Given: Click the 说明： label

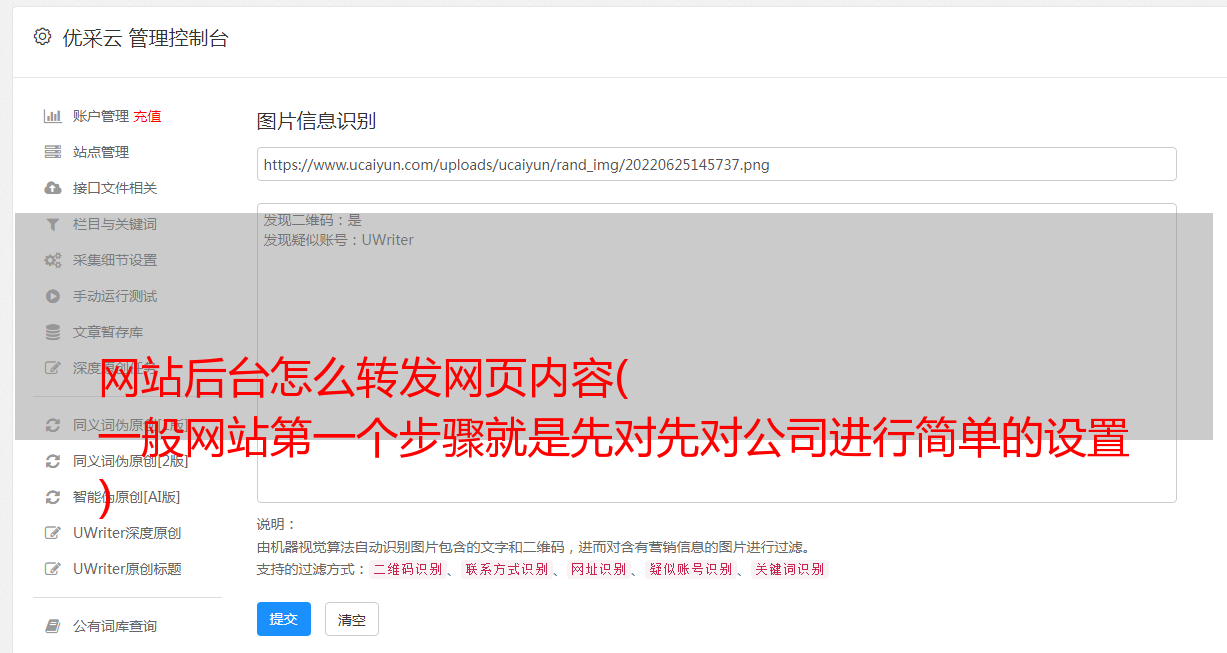Looking at the screenshot, I should 277,524.
